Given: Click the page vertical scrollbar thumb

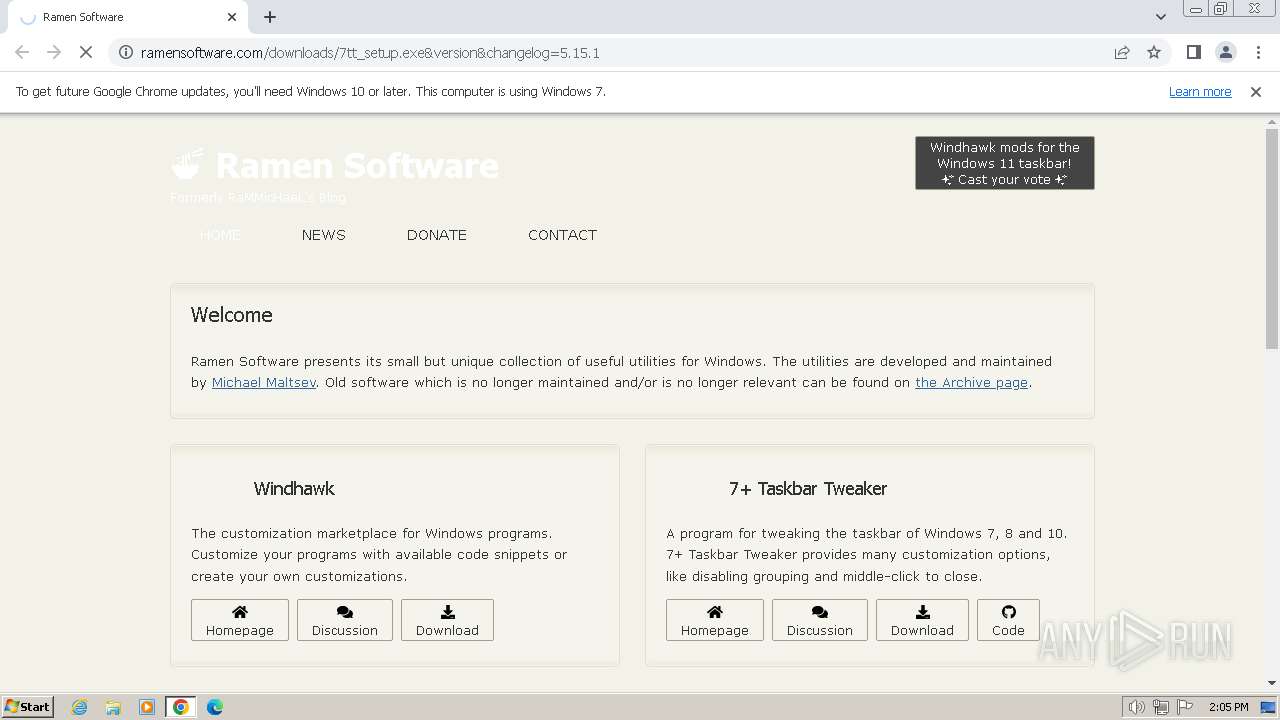Looking at the screenshot, I should click(x=1272, y=238).
